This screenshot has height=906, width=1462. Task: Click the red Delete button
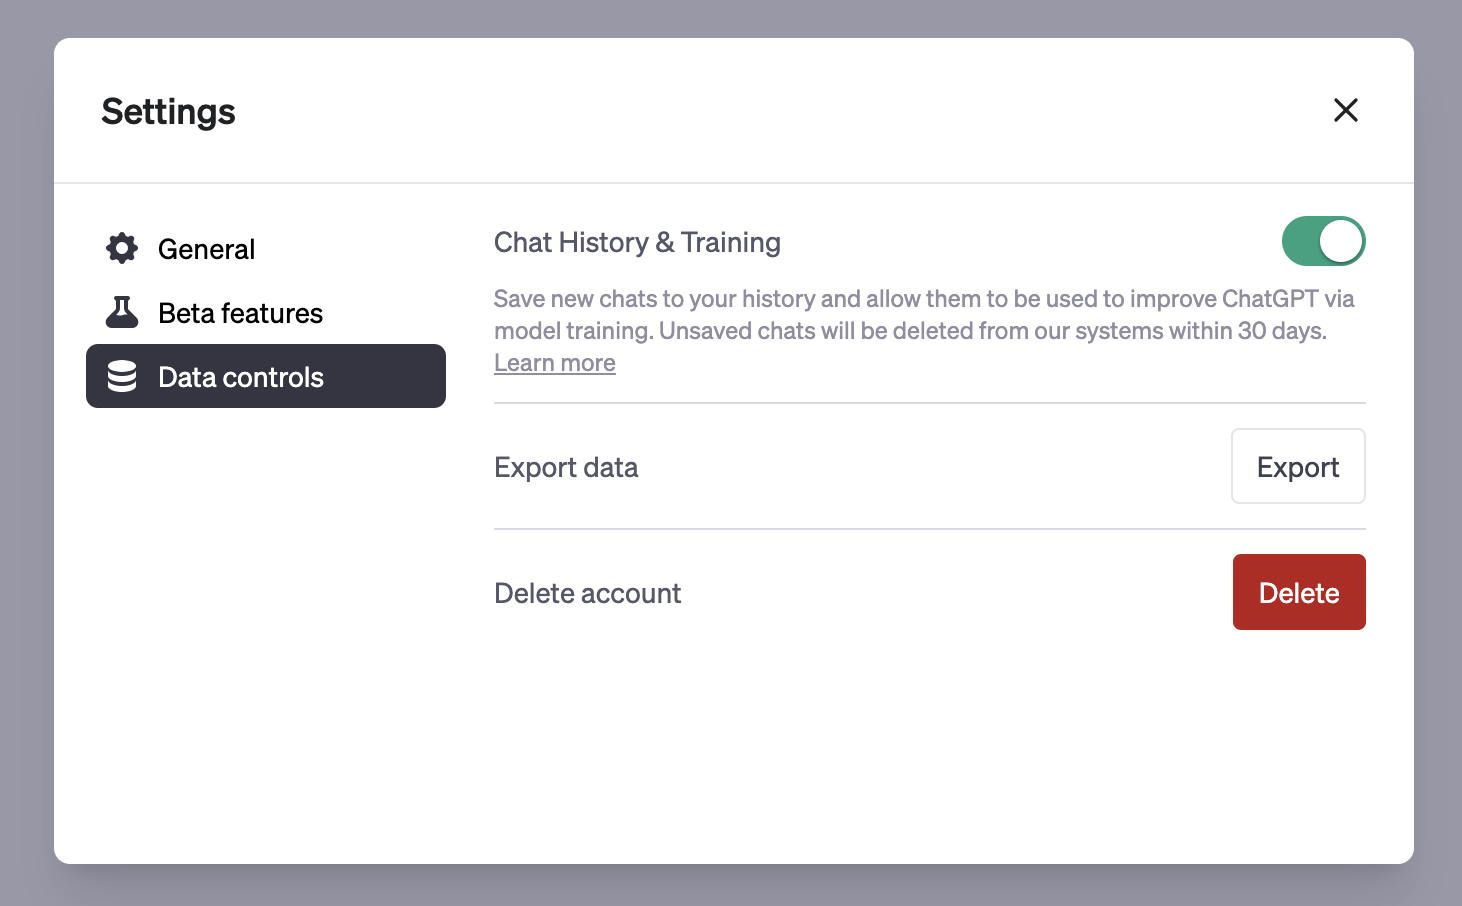pyautogui.click(x=1298, y=592)
